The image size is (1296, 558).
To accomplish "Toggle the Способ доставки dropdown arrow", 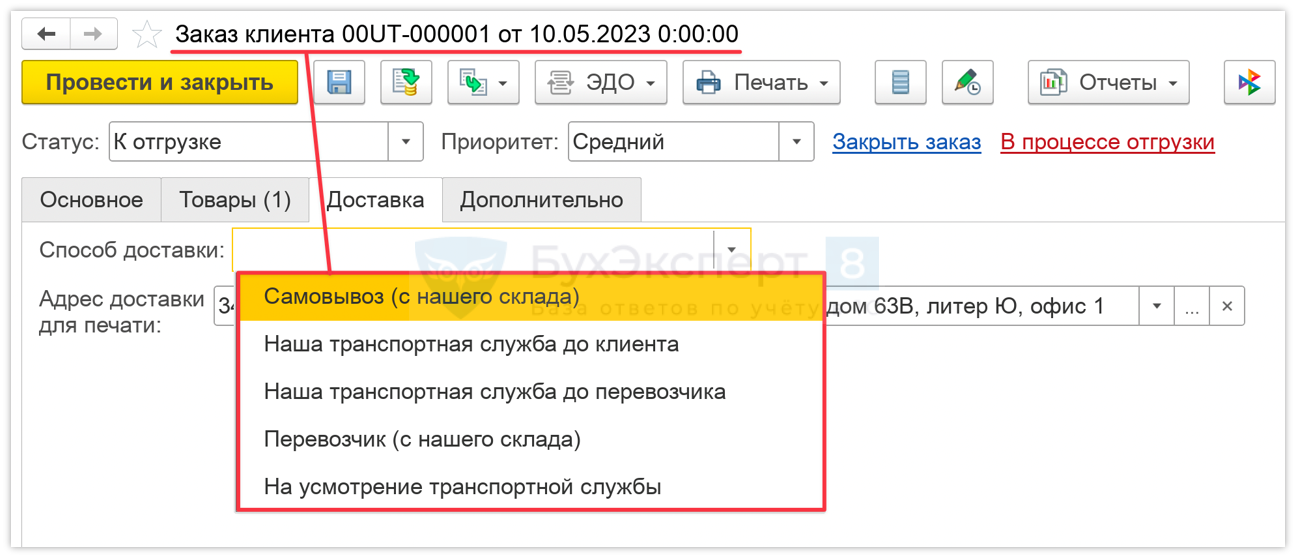I will 732,250.
